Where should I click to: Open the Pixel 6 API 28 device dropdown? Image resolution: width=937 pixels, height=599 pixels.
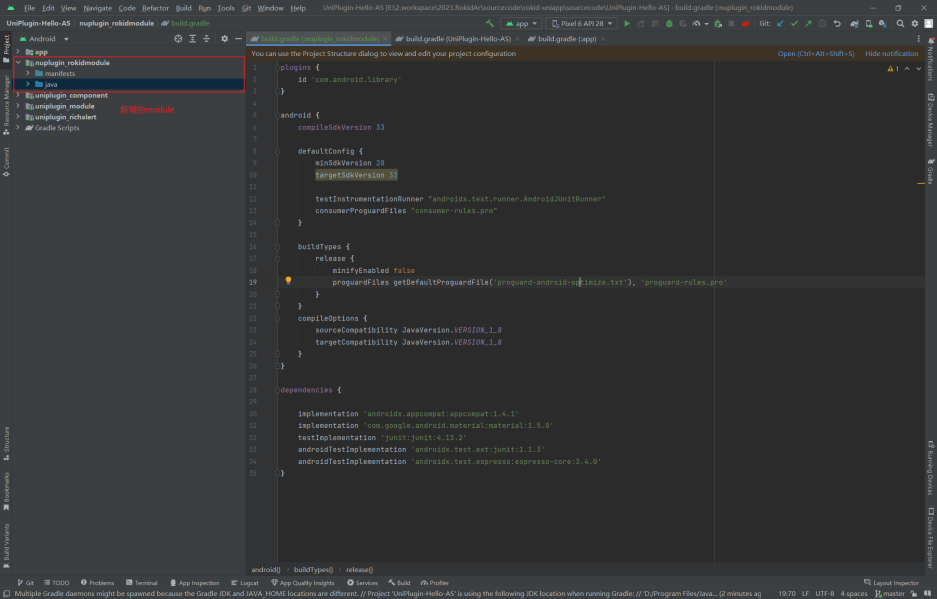(581, 23)
